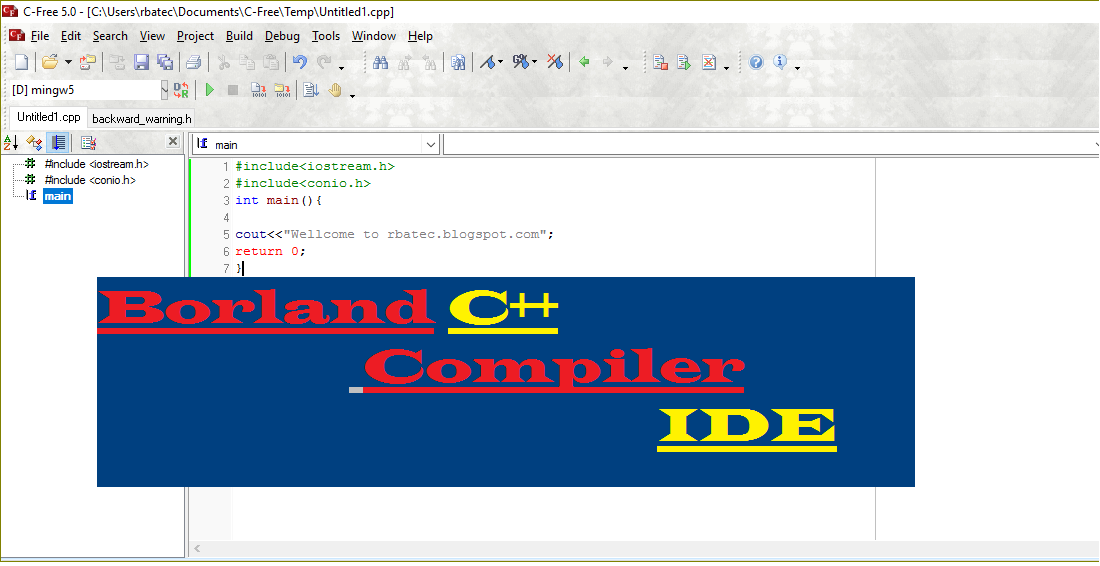Open the Tools menu
Viewport: 1100px width, 566px height.
(326, 36)
